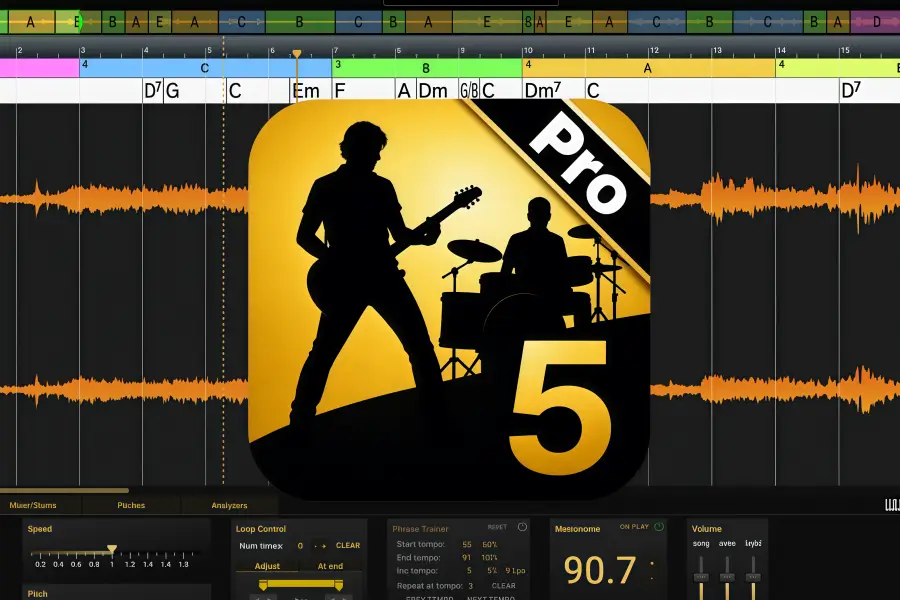The height and width of the screenshot is (600, 900).
Task: Click the Repeat at tempo value 3
Action: (471, 586)
